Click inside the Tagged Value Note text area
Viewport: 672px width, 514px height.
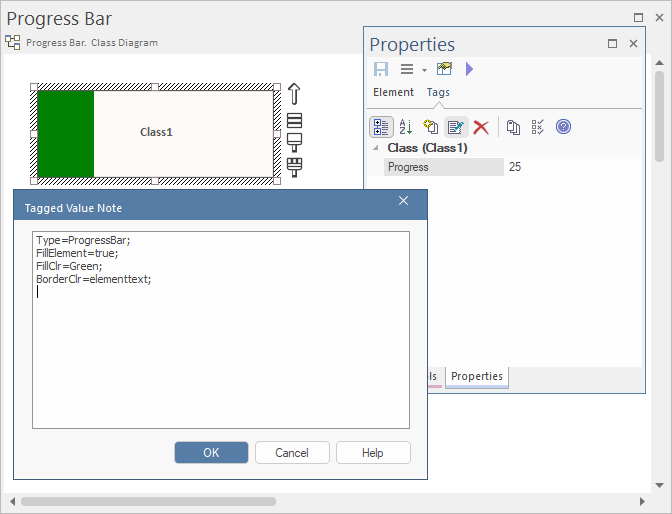220,350
